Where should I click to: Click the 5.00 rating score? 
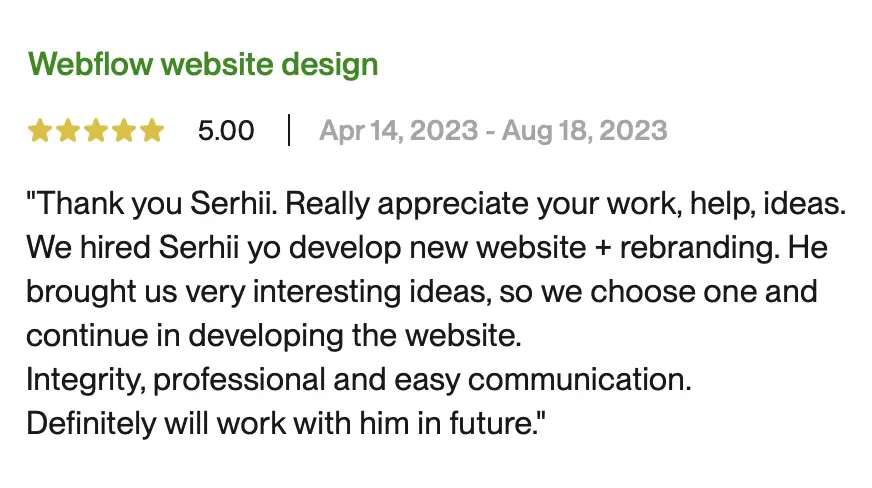pyautogui.click(x=226, y=131)
